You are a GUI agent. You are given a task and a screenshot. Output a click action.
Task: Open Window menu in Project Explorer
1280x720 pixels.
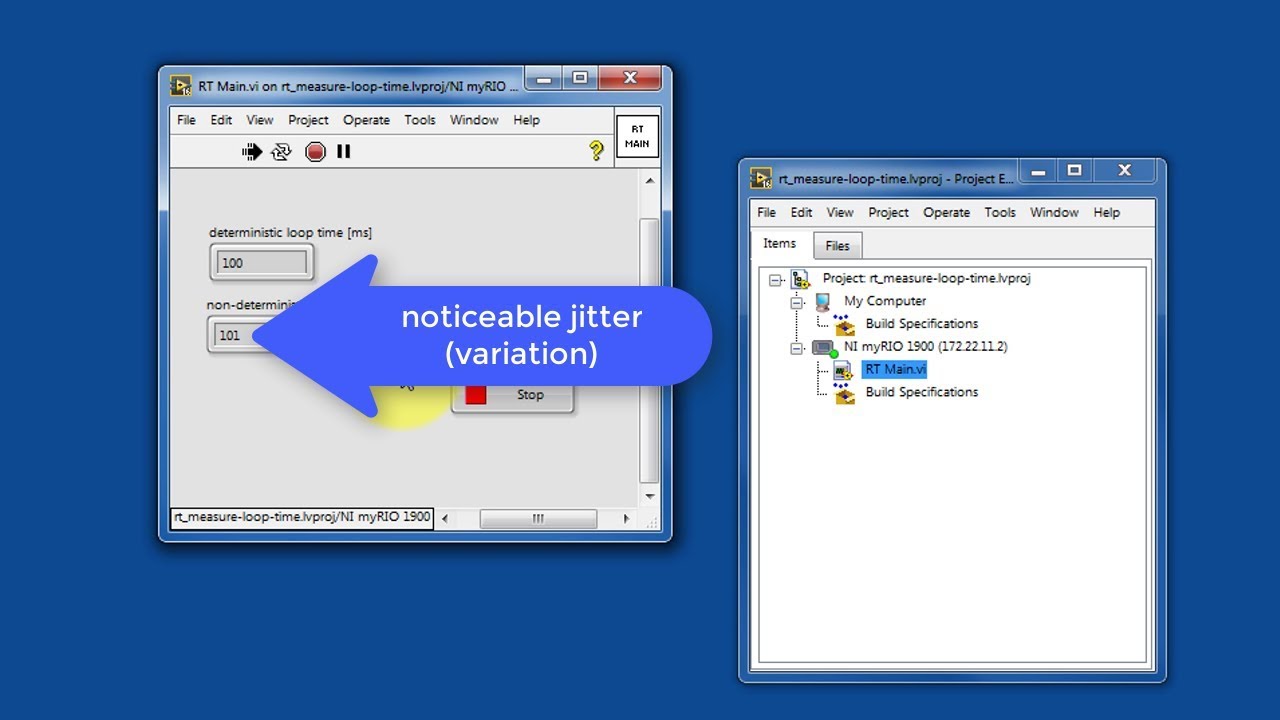coord(1054,212)
